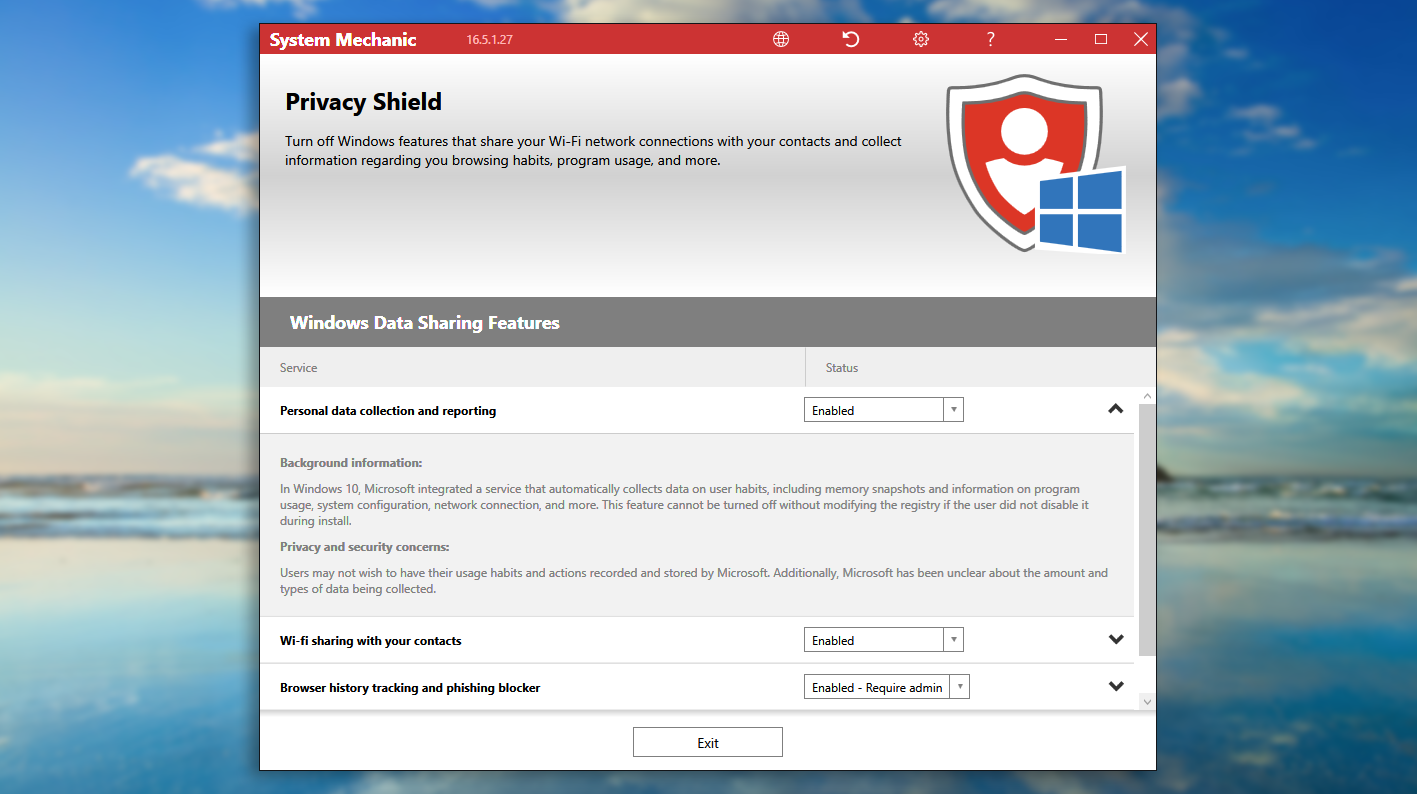
Task: Select the 'Wi-fi sharing with your contacts' label
Action: click(x=371, y=641)
